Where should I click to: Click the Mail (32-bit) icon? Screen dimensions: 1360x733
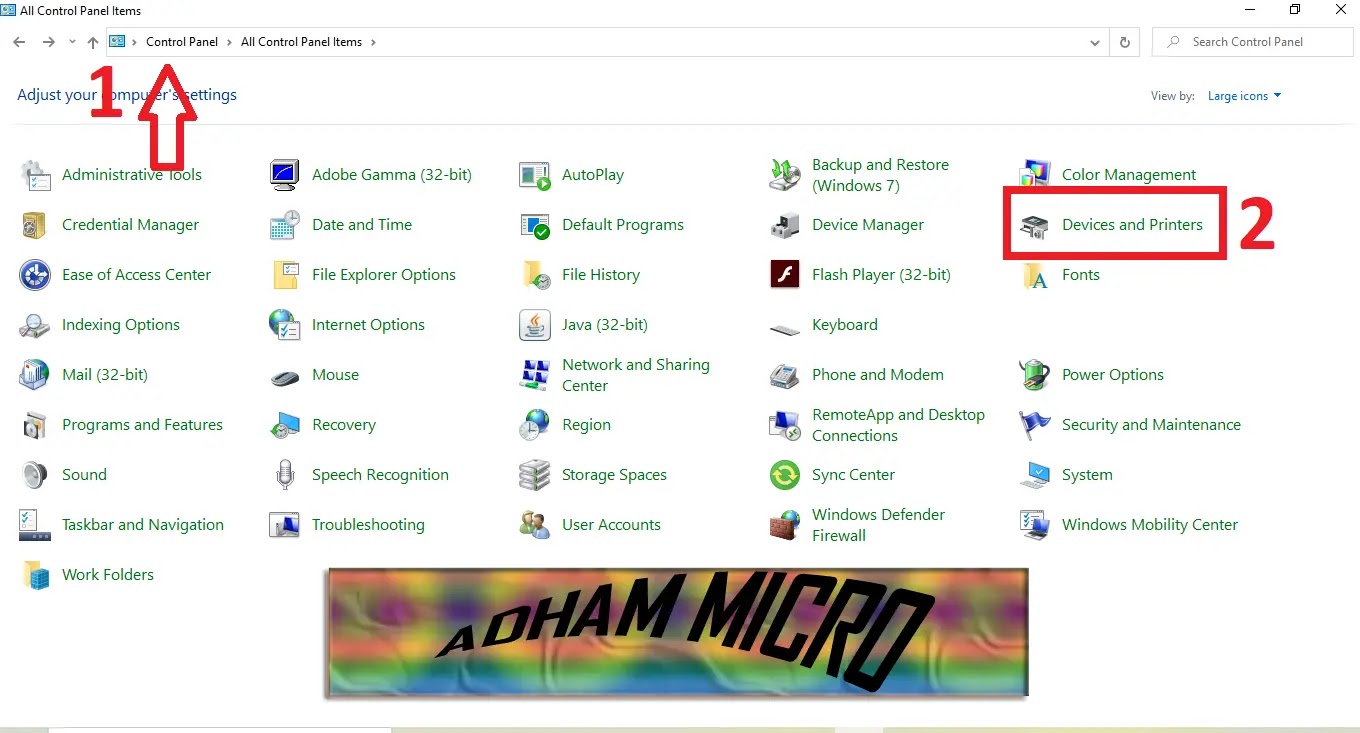point(35,375)
